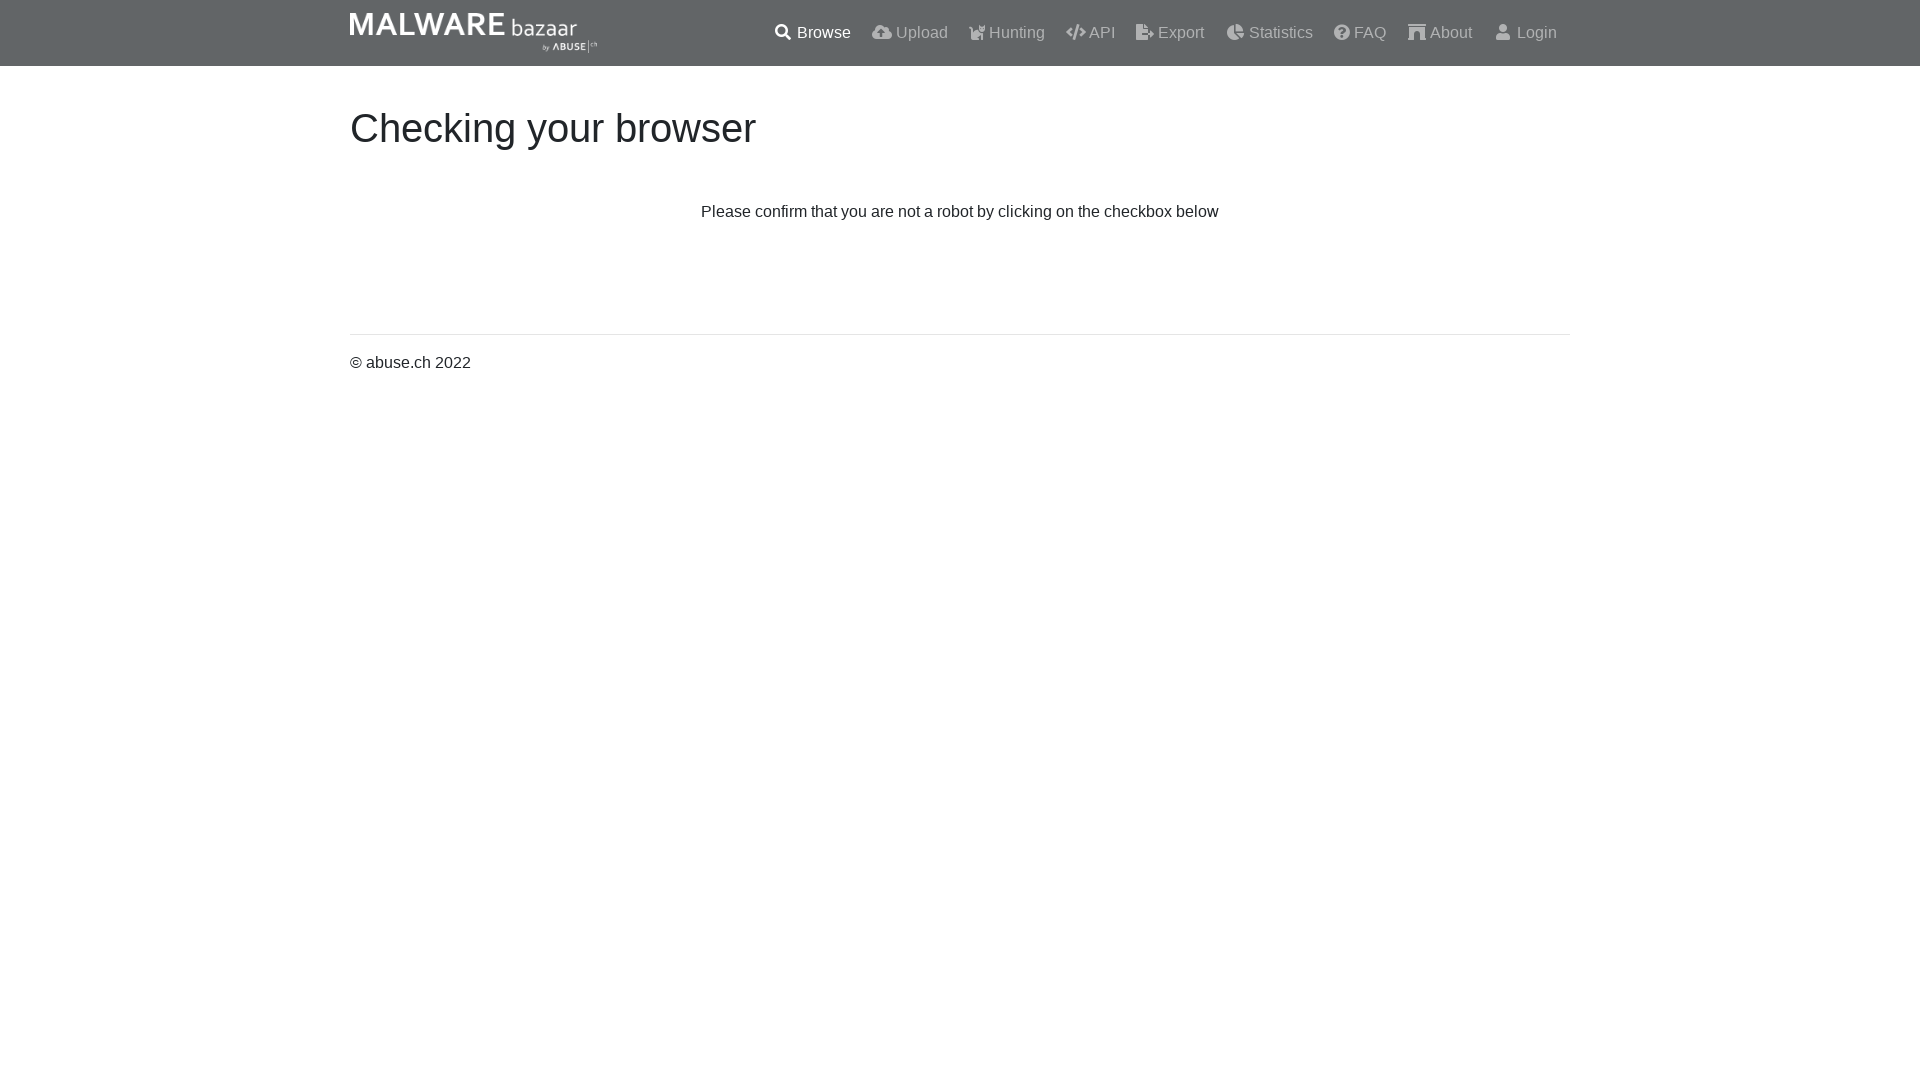Click the Hunting icon in the navbar
Image resolution: width=1920 pixels, height=1080 pixels.
click(977, 32)
